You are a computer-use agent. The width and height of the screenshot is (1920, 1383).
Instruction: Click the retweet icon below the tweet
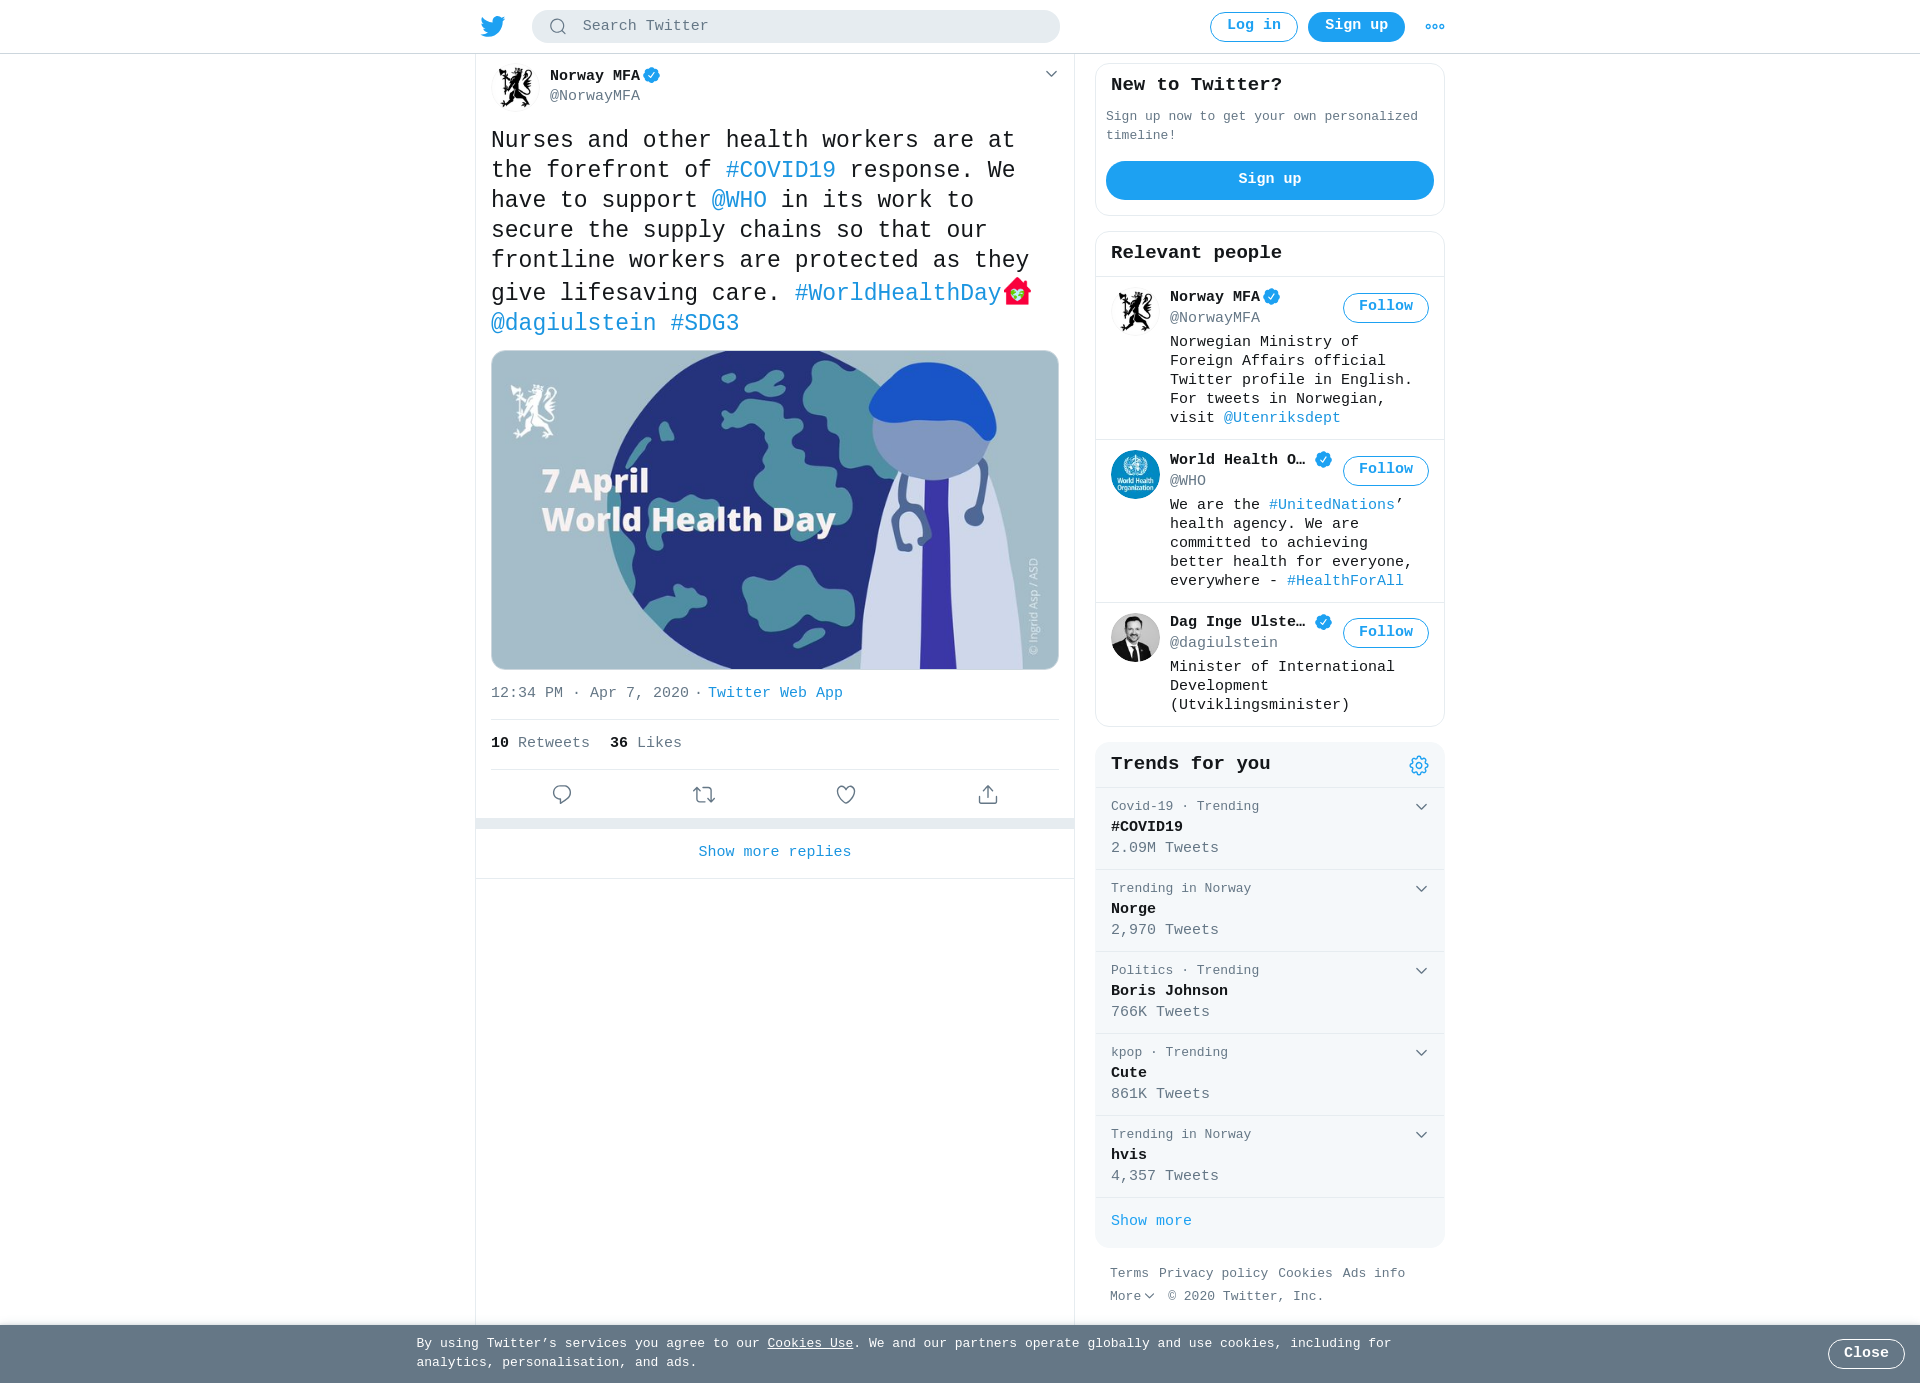704,794
